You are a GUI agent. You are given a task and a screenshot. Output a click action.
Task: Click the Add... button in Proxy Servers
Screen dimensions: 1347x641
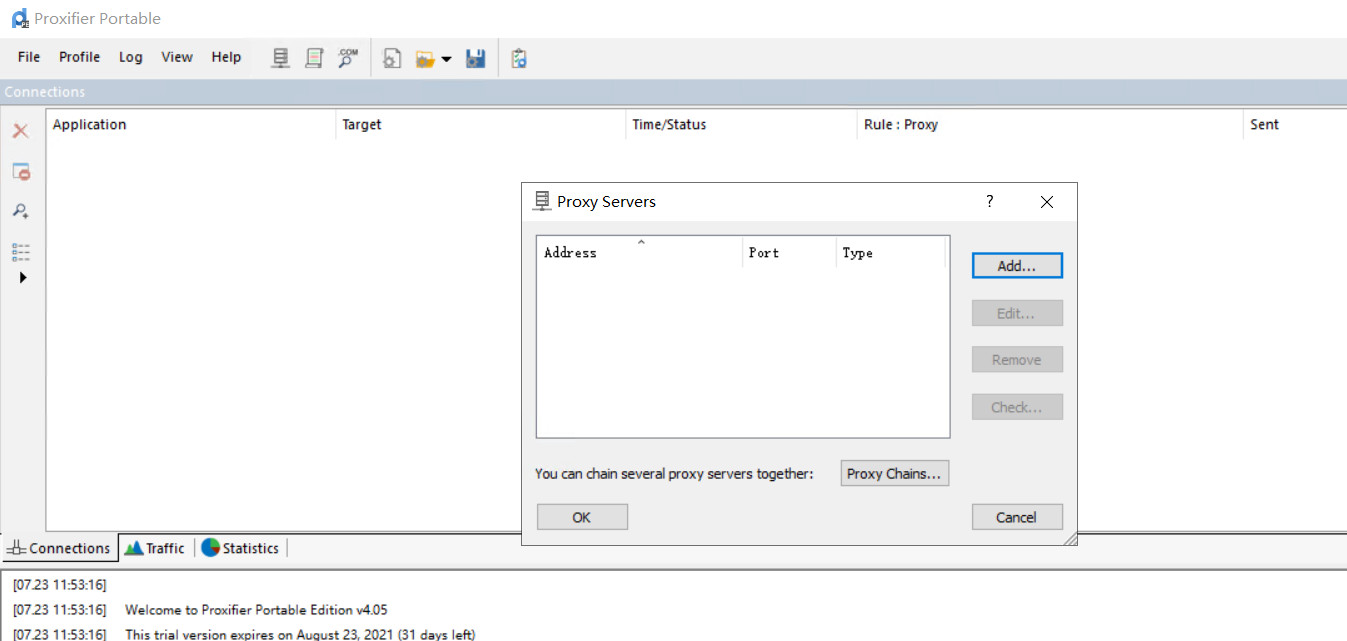tap(1016, 266)
